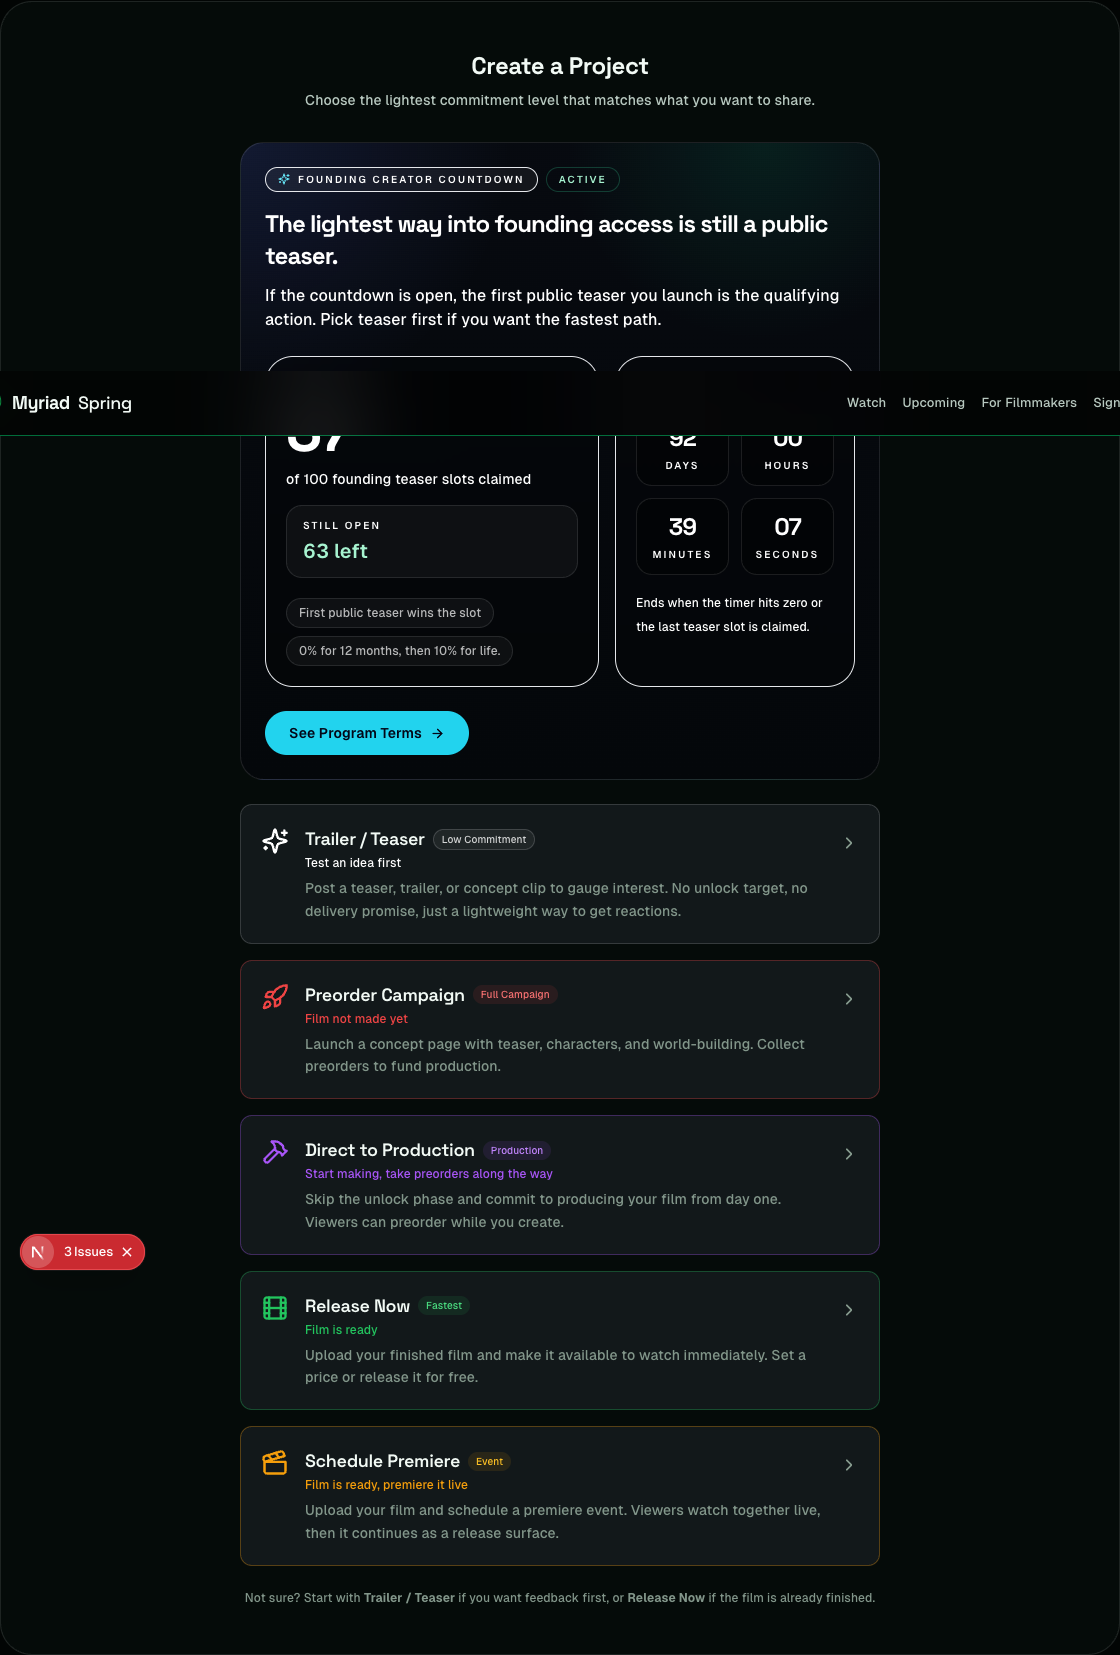Click the sparkle icon beside Trailer / Teaser
The height and width of the screenshot is (1655, 1120).
(275, 841)
